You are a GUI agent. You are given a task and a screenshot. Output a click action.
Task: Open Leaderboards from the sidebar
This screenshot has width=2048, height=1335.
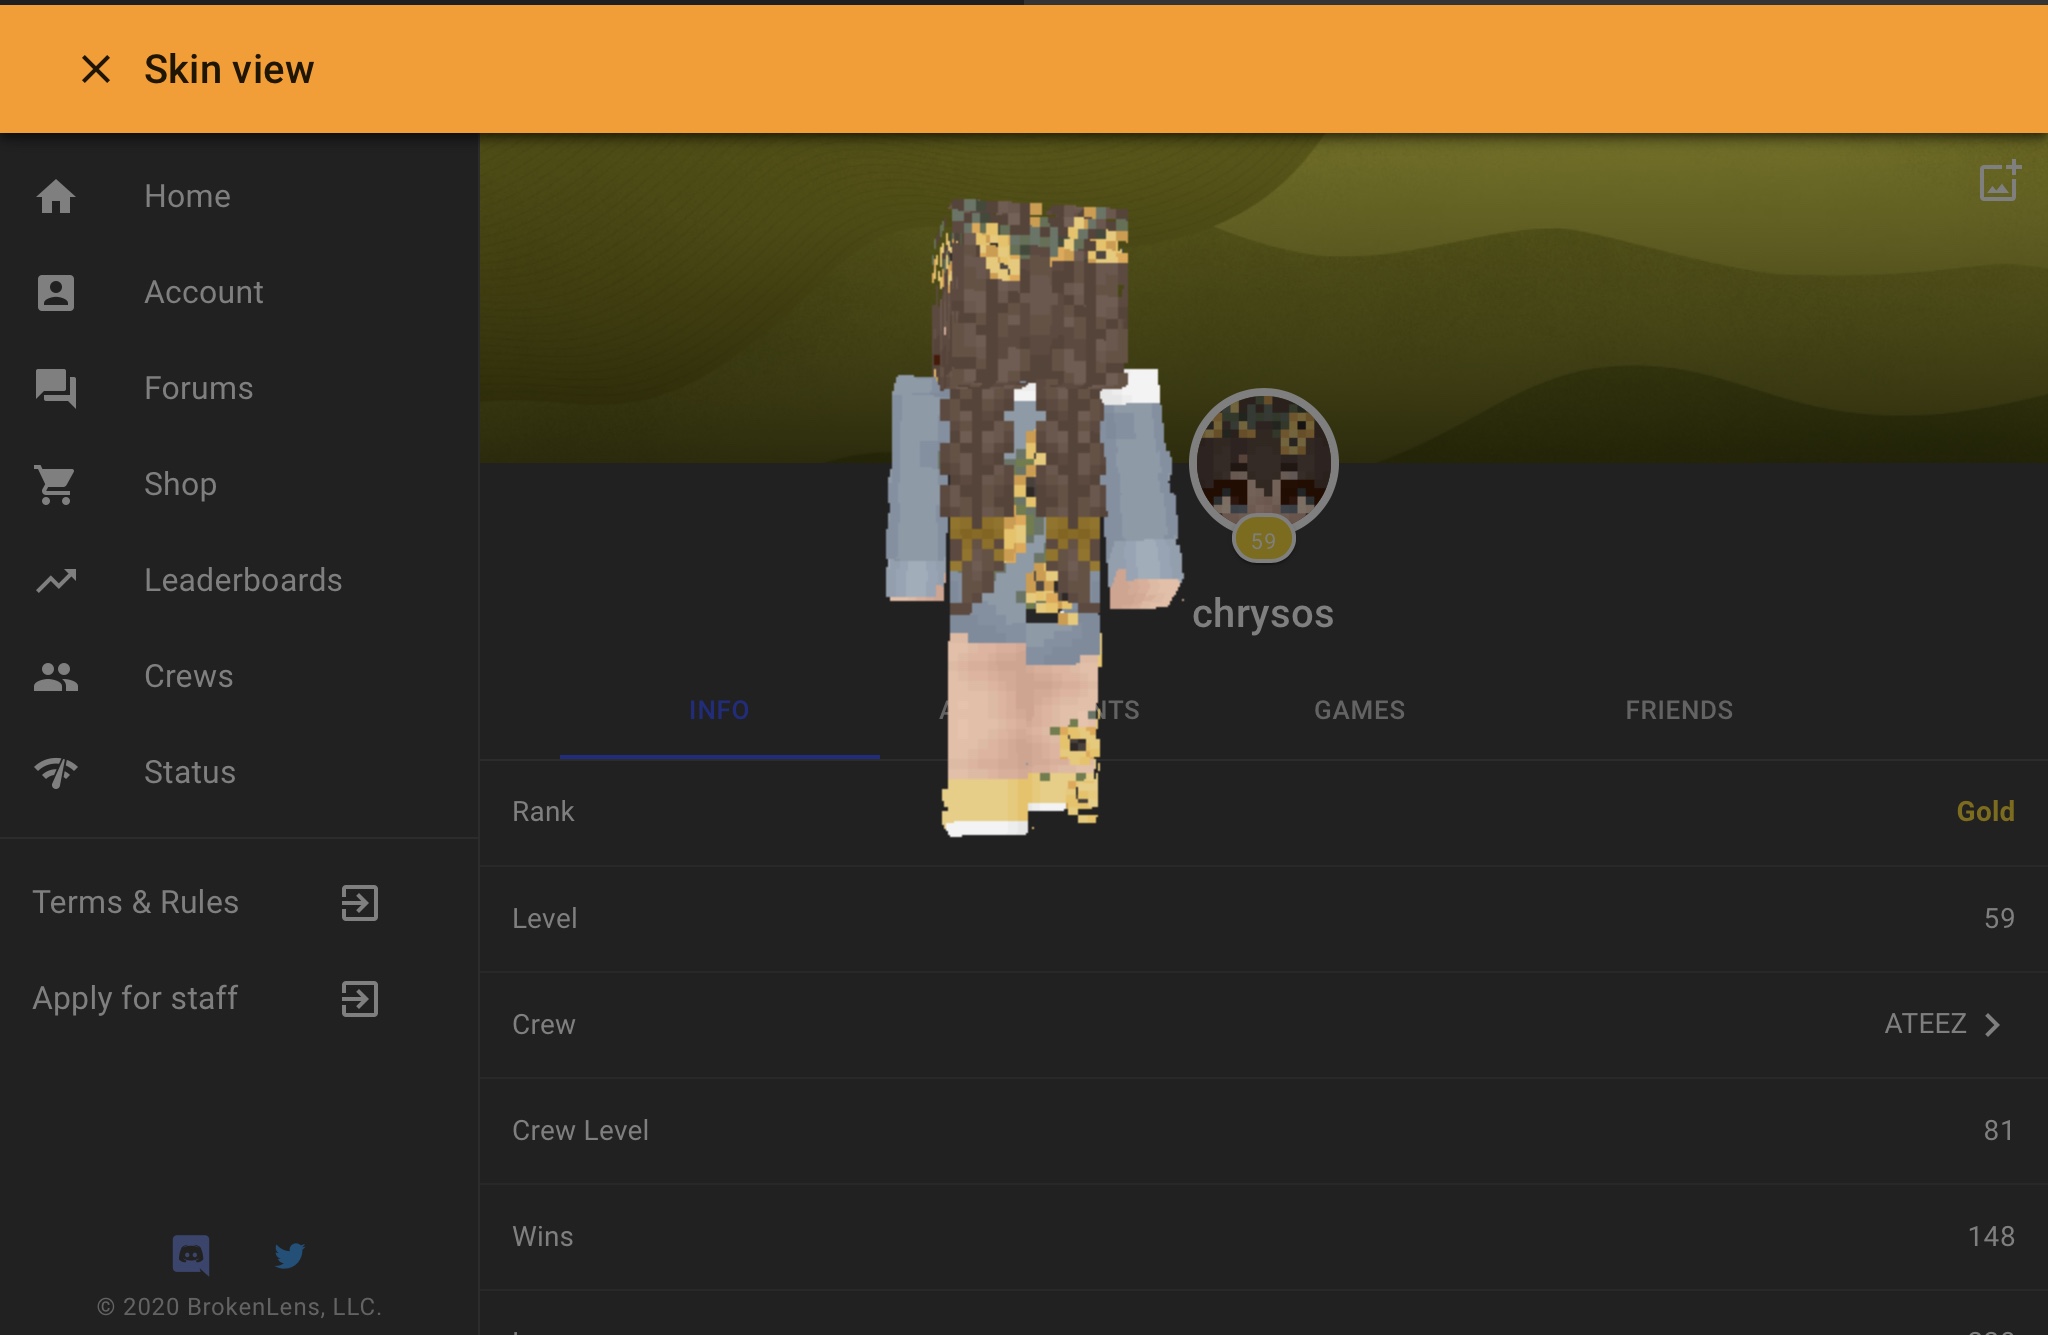click(x=240, y=580)
